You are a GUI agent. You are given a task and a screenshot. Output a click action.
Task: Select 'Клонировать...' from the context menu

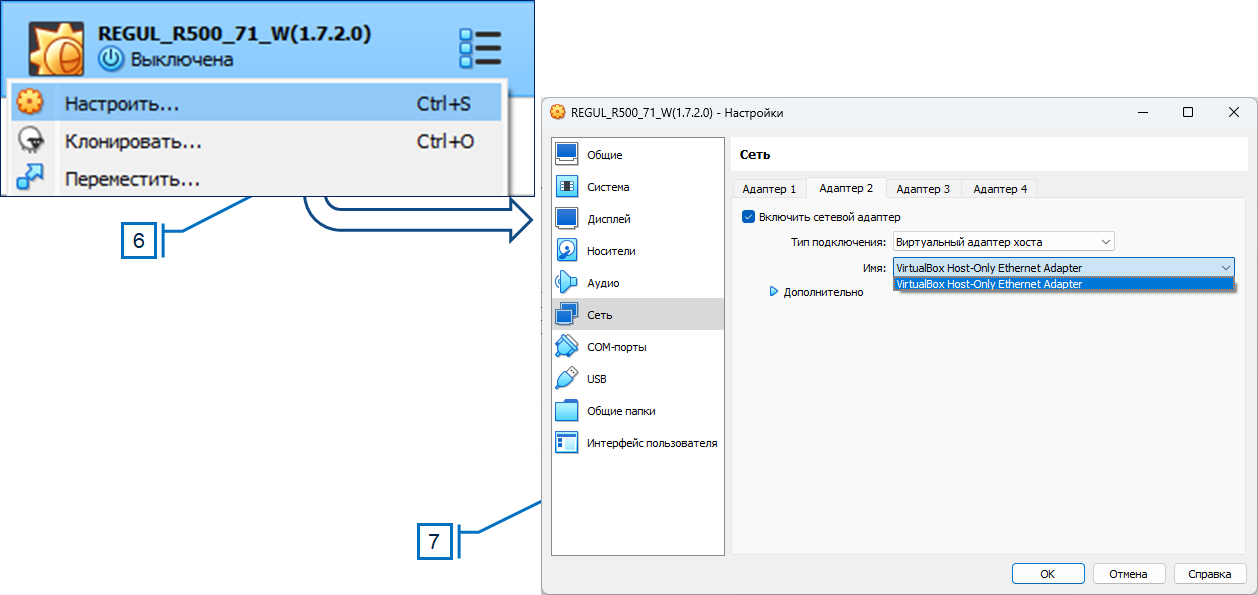tap(133, 142)
